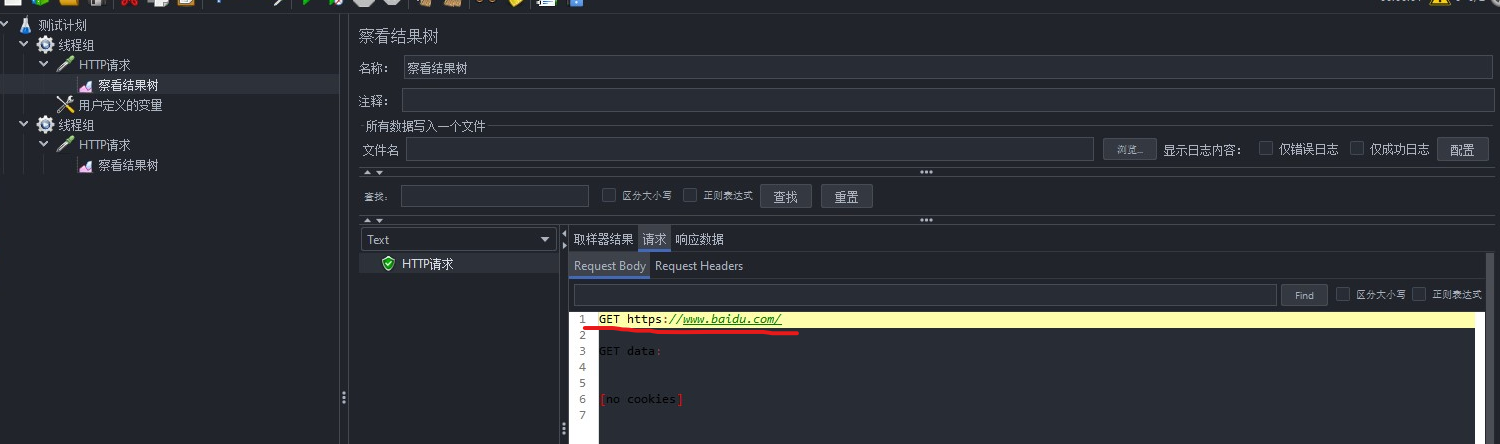1500x444 pixels.
Task: Click the flask icon of 测试计划
Action: pyautogui.click(x=26, y=25)
